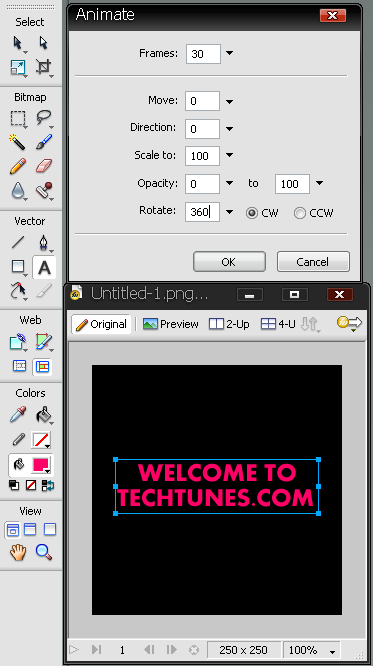Viewport: 373px width, 666px height.
Task: Open the stroke color swatch
Action: [x=41, y=440]
